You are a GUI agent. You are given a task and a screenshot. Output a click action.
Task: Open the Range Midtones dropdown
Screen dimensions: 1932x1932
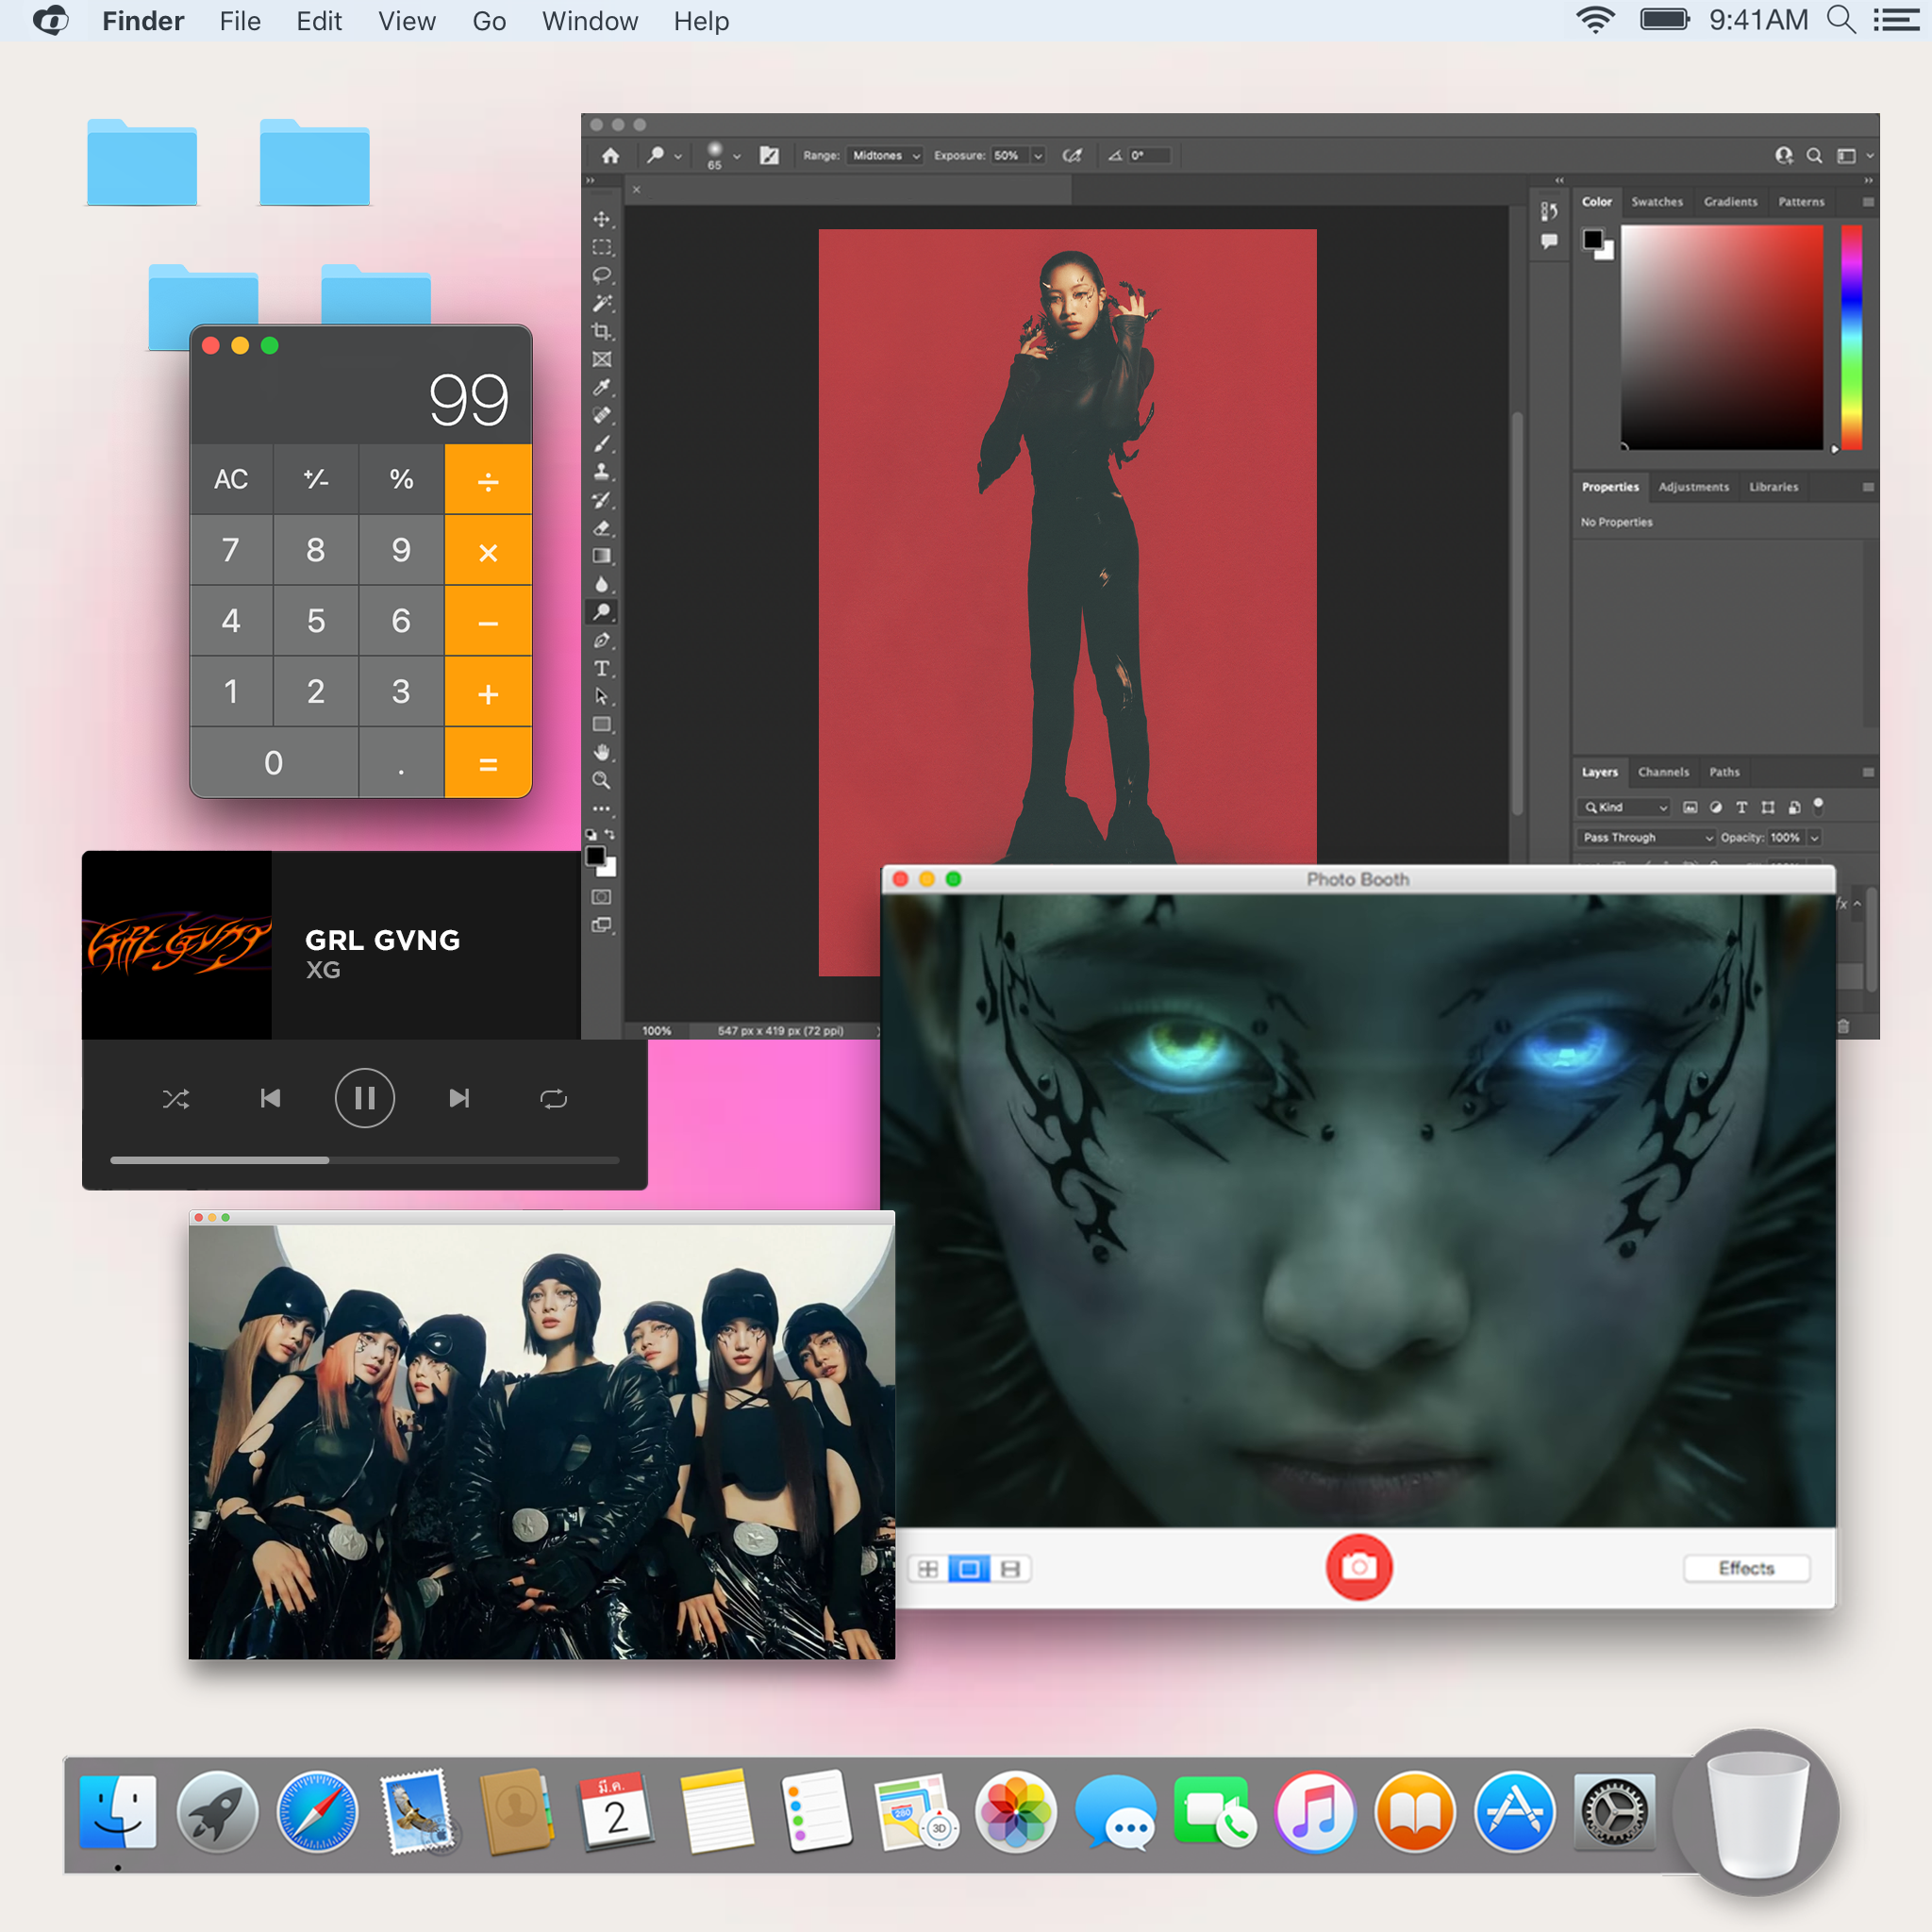[885, 155]
